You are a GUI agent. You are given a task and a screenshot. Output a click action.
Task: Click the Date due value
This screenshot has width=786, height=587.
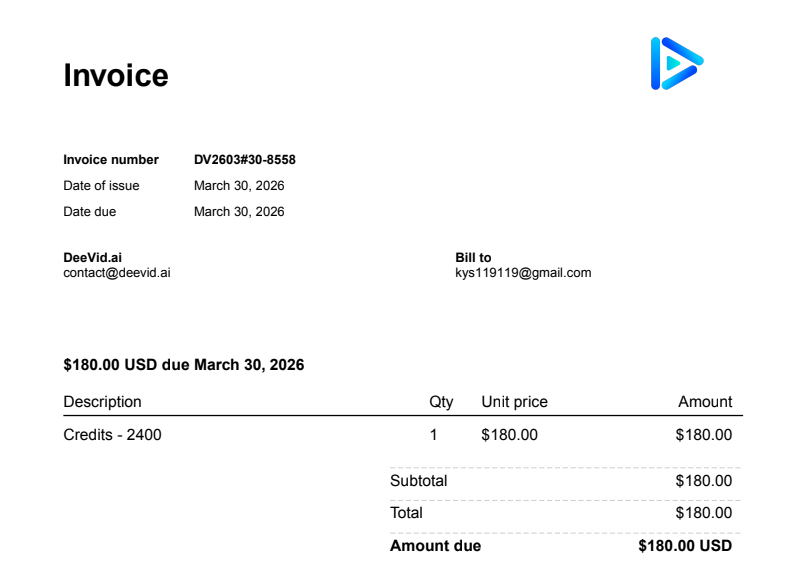pos(239,212)
